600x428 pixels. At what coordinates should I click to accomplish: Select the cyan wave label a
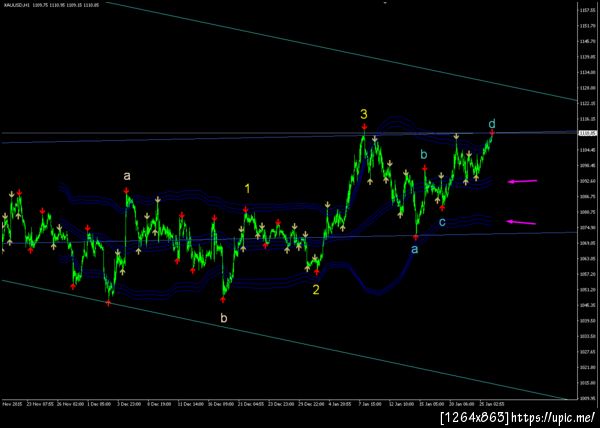414,249
